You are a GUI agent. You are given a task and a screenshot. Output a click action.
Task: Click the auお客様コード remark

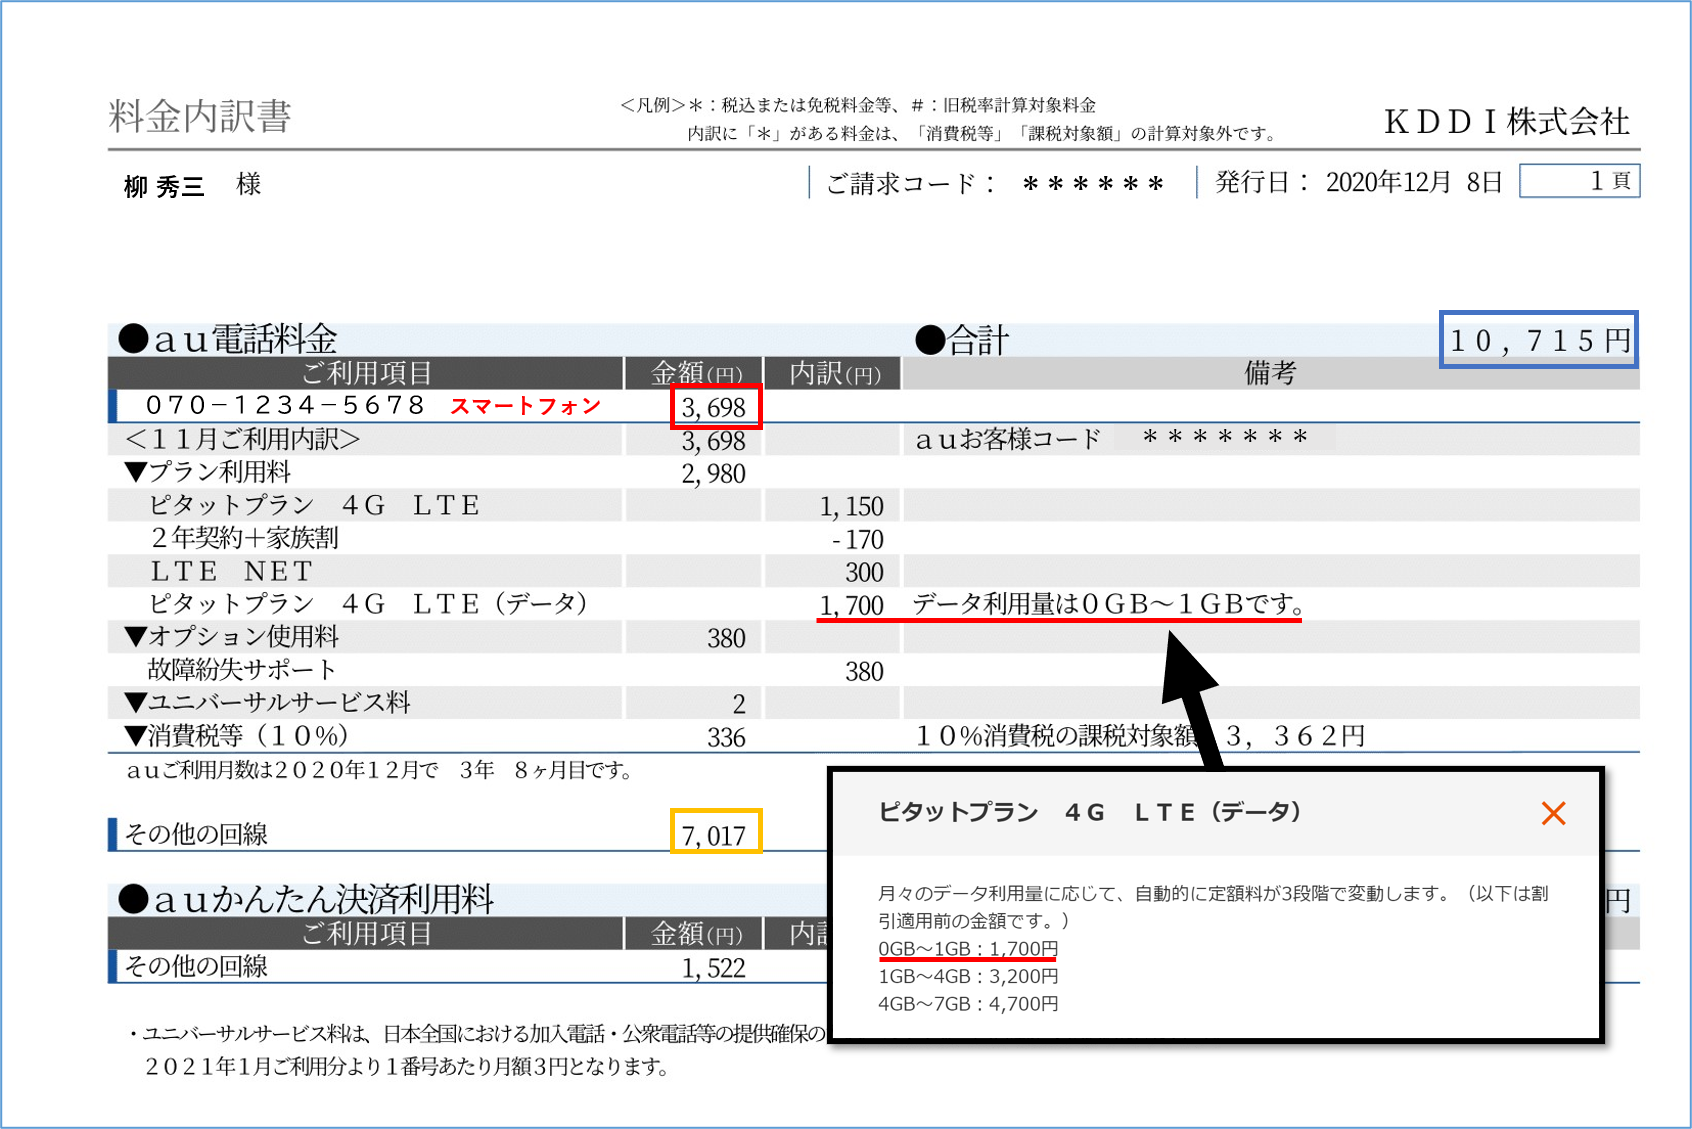[1112, 439]
